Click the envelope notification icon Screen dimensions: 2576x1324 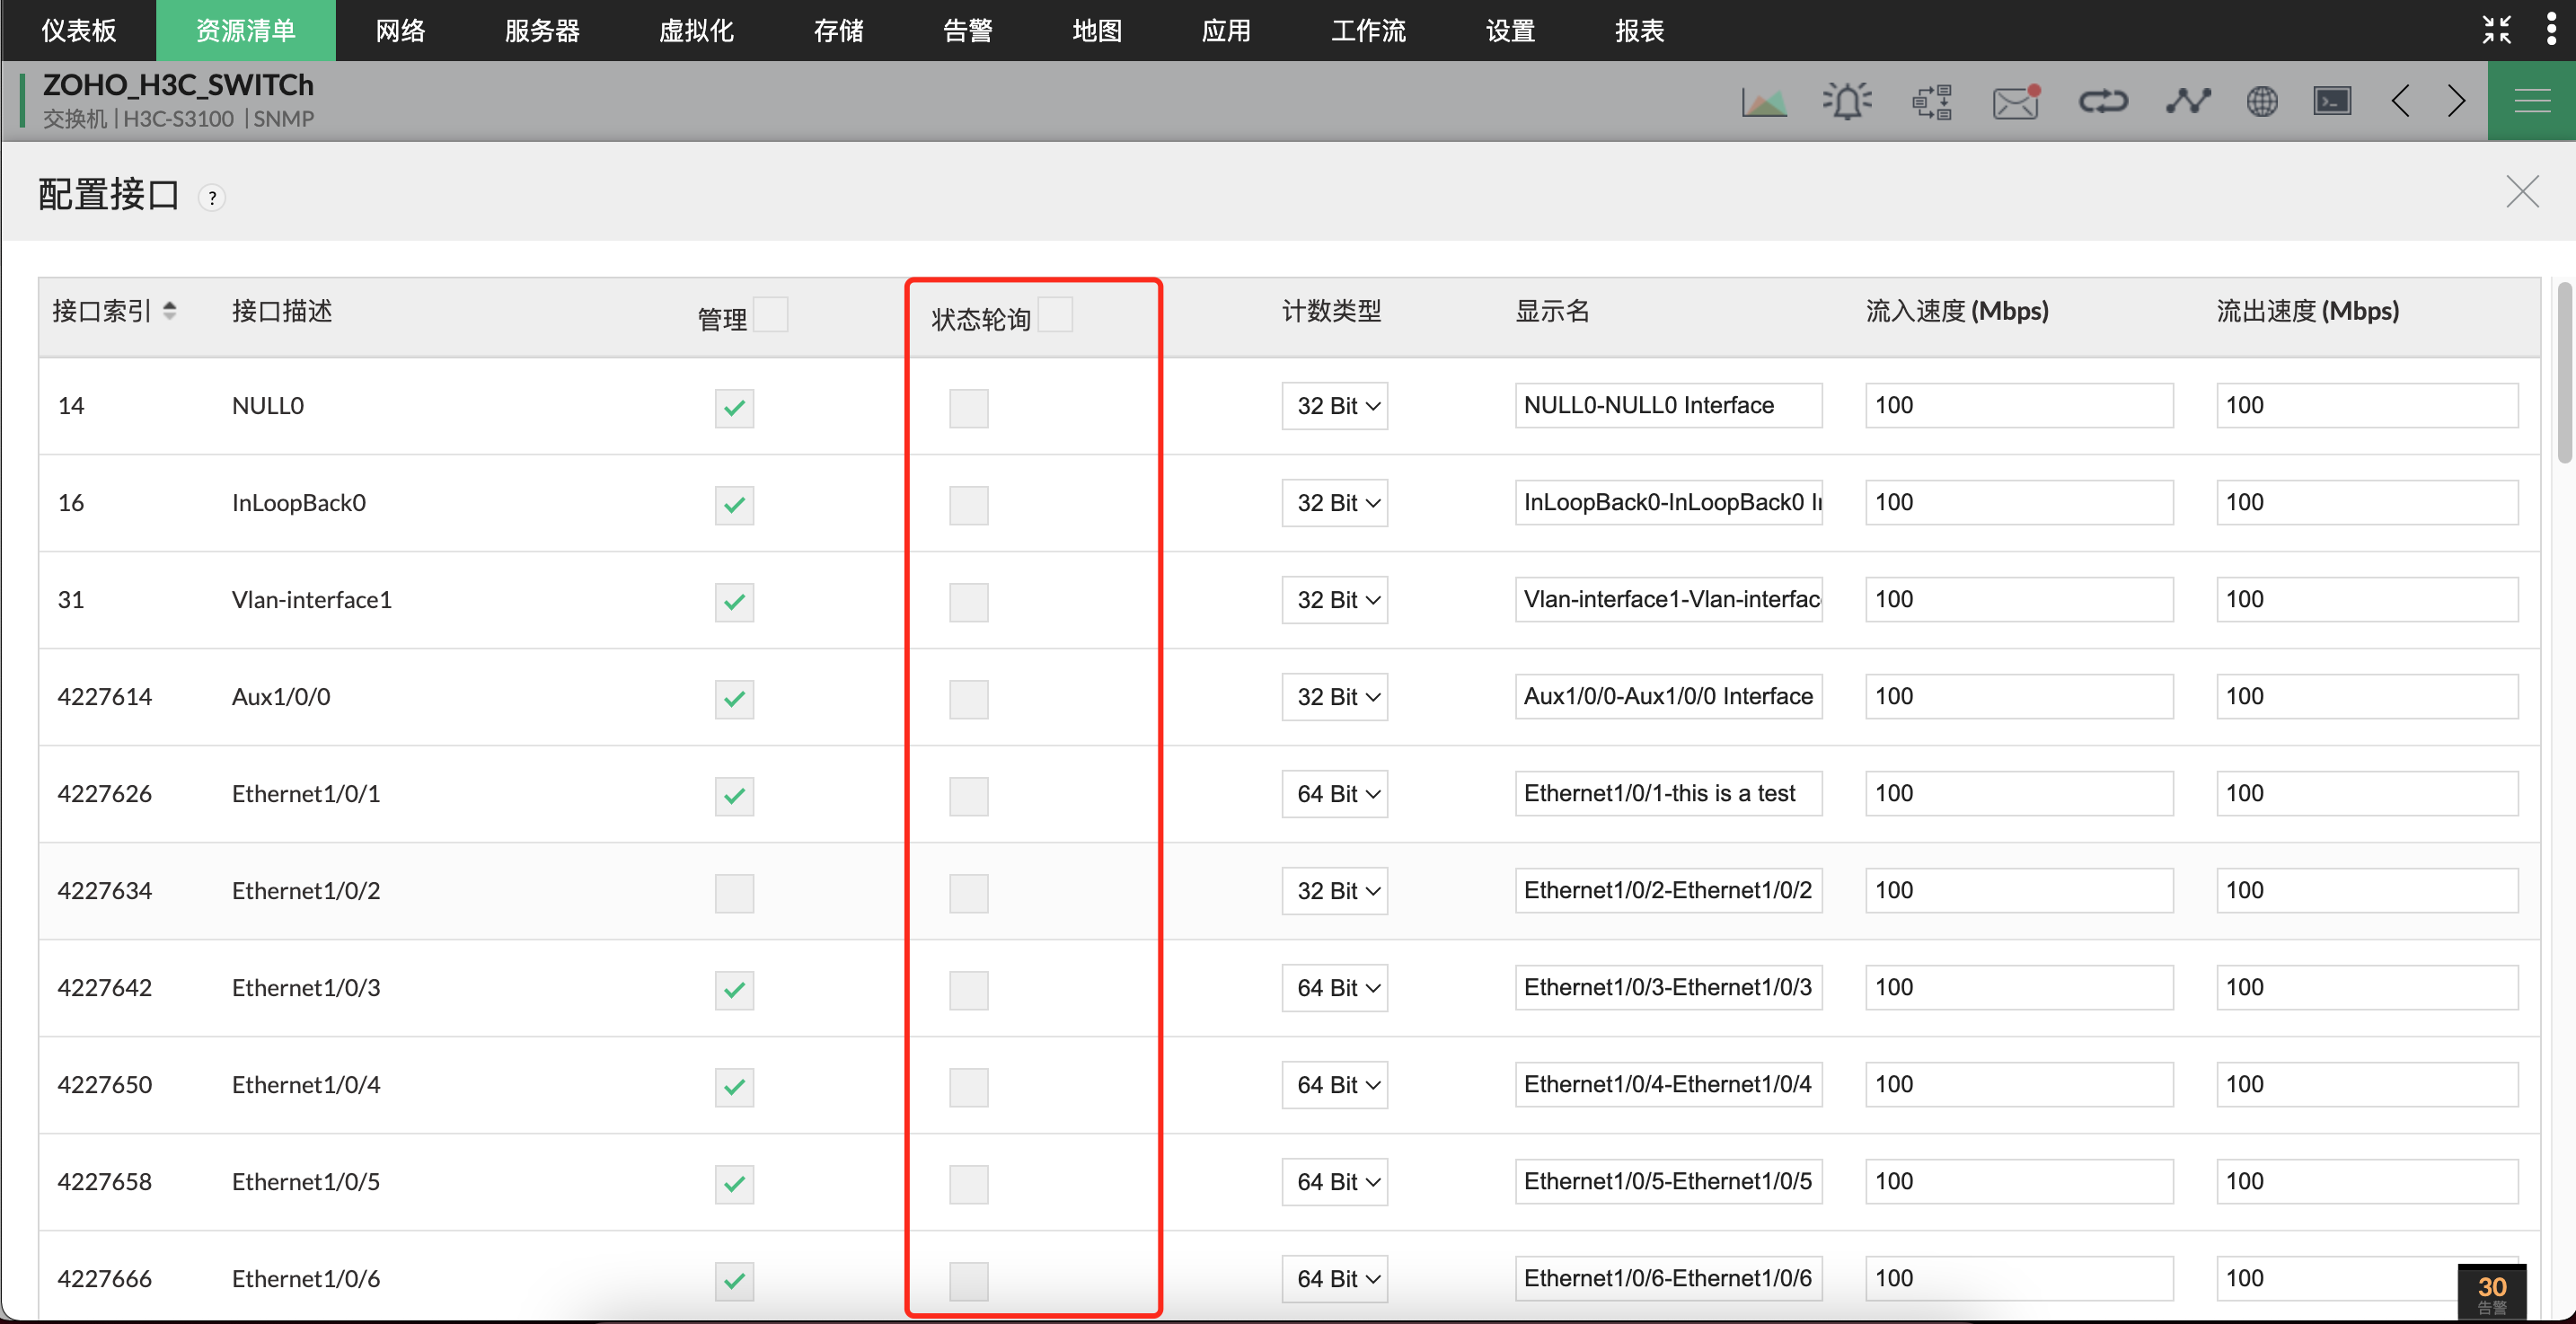[2015, 102]
